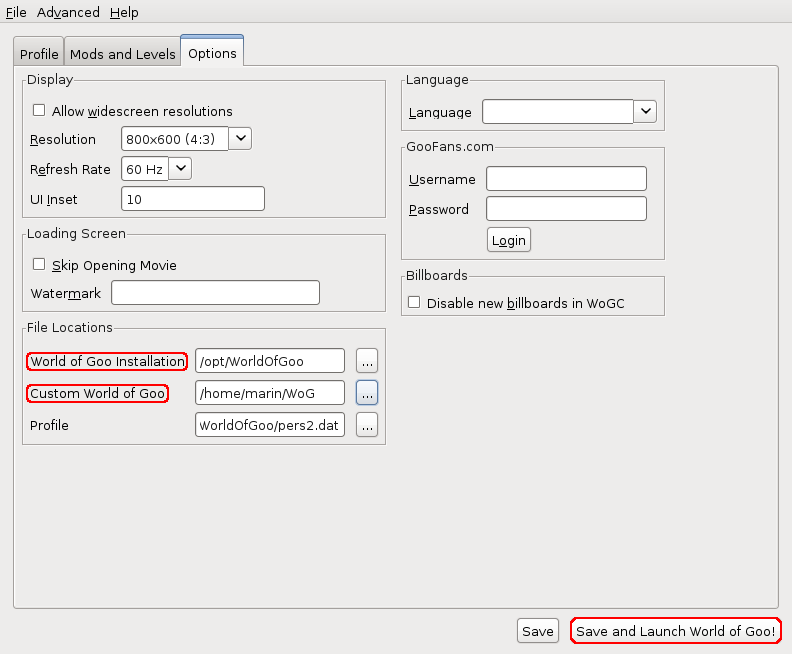Click the Save button

(x=537, y=631)
